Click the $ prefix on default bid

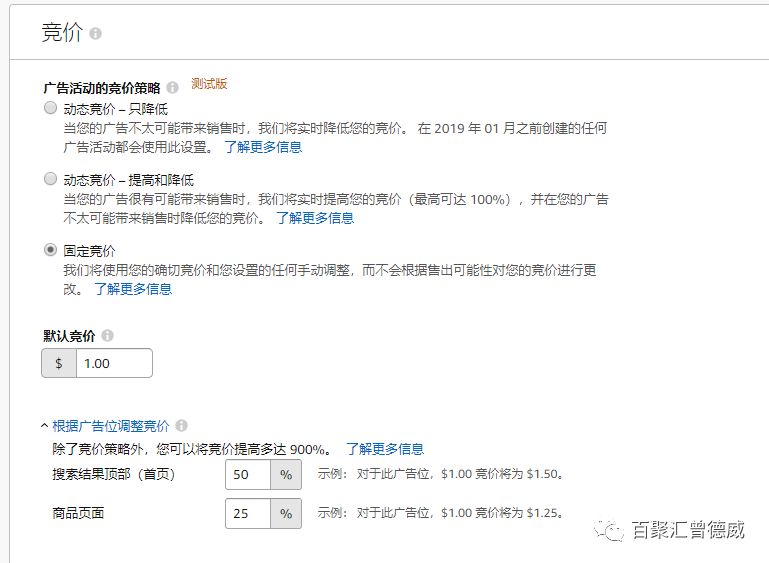coord(59,363)
